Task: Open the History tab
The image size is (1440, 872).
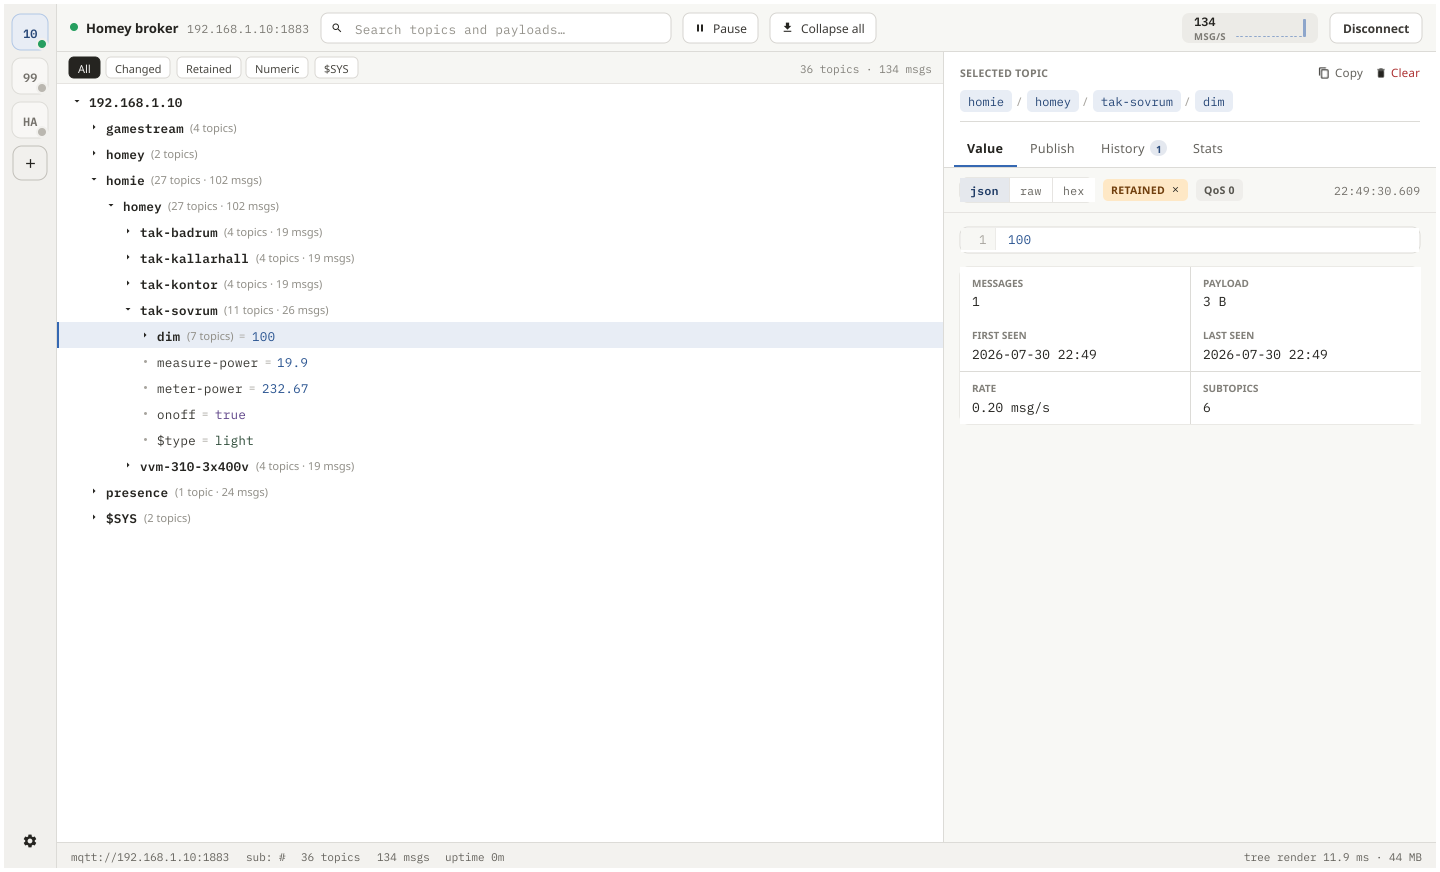Action: tap(1133, 148)
